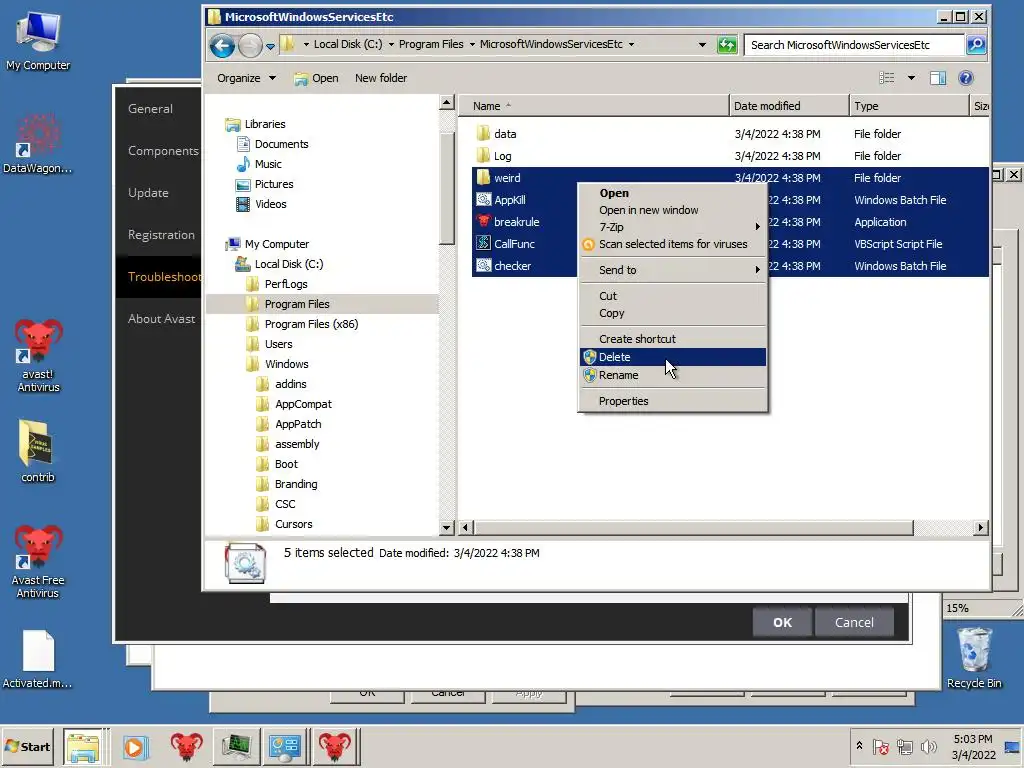The height and width of the screenshot is (768, 1024).
Task: Open the Windows Explorer taskbar icon
Action: click(83, 747)
